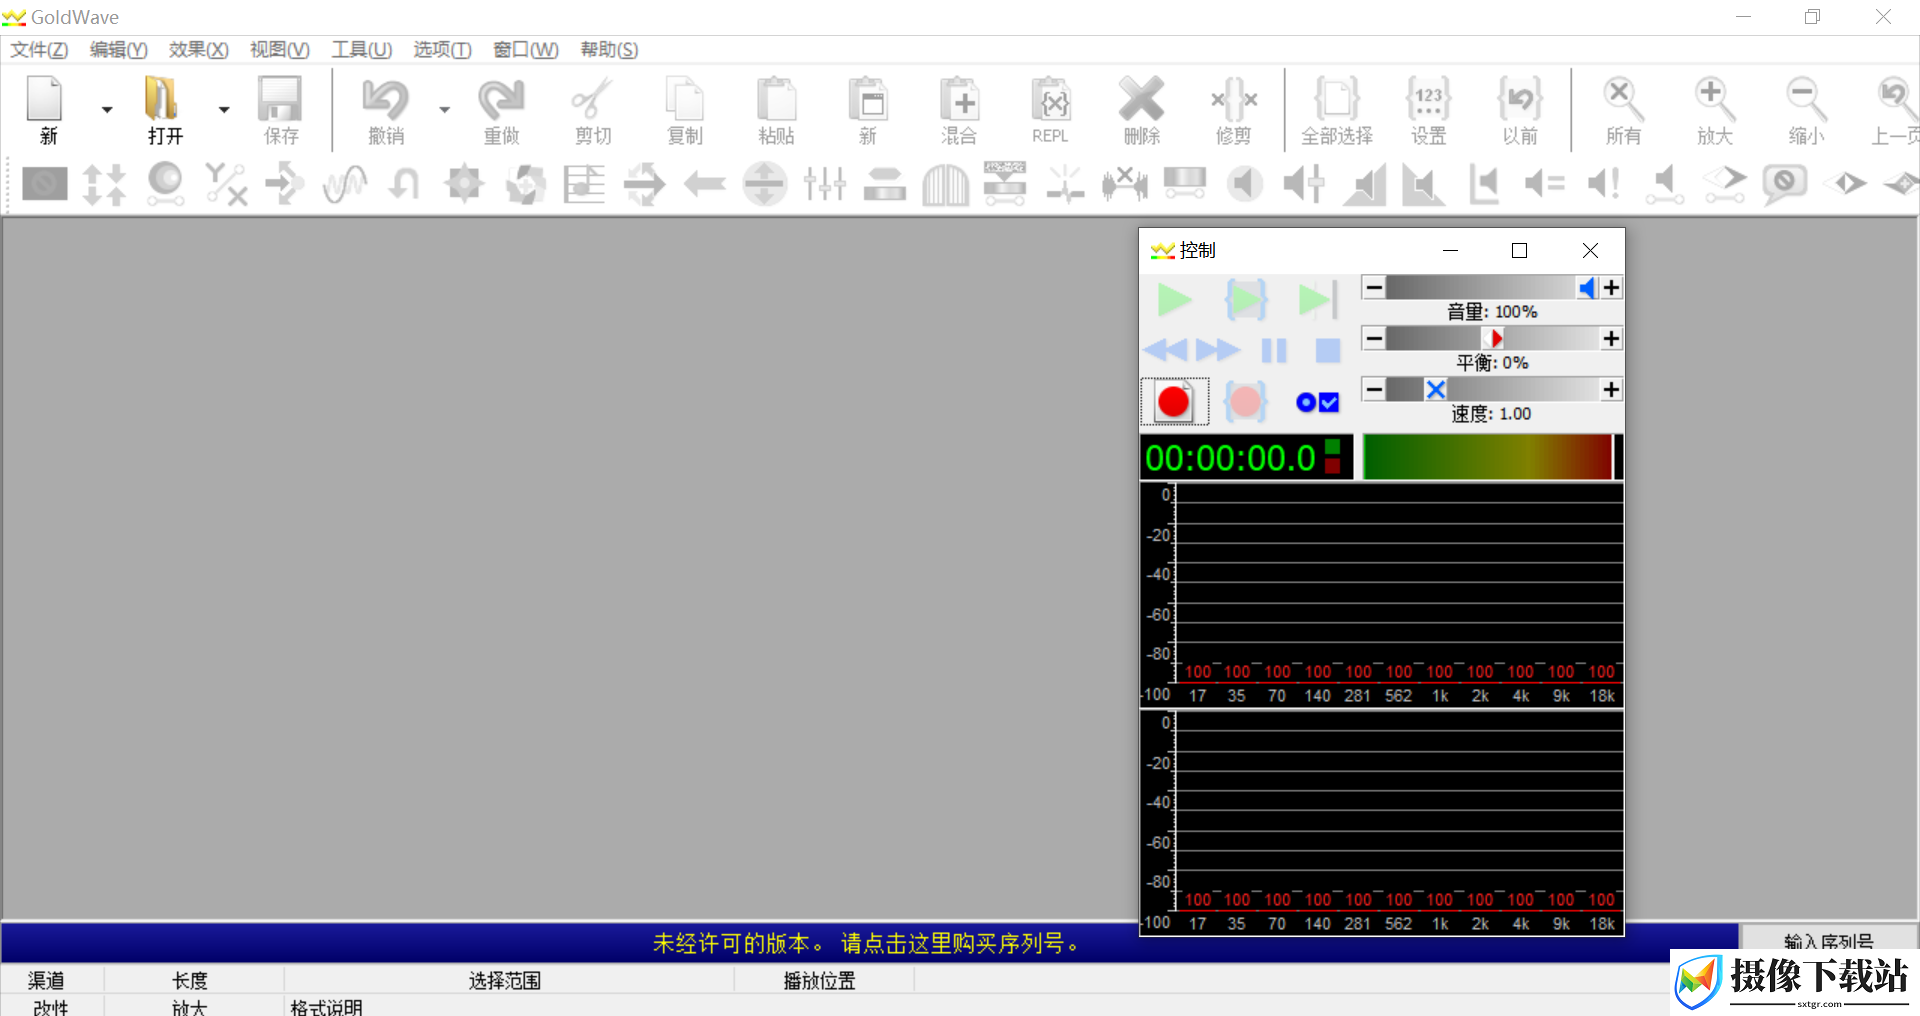The width and height of the screenshot is (1920, 1016).
Task: Click the play-to-end green button
Action: (x=1318, y=300)
